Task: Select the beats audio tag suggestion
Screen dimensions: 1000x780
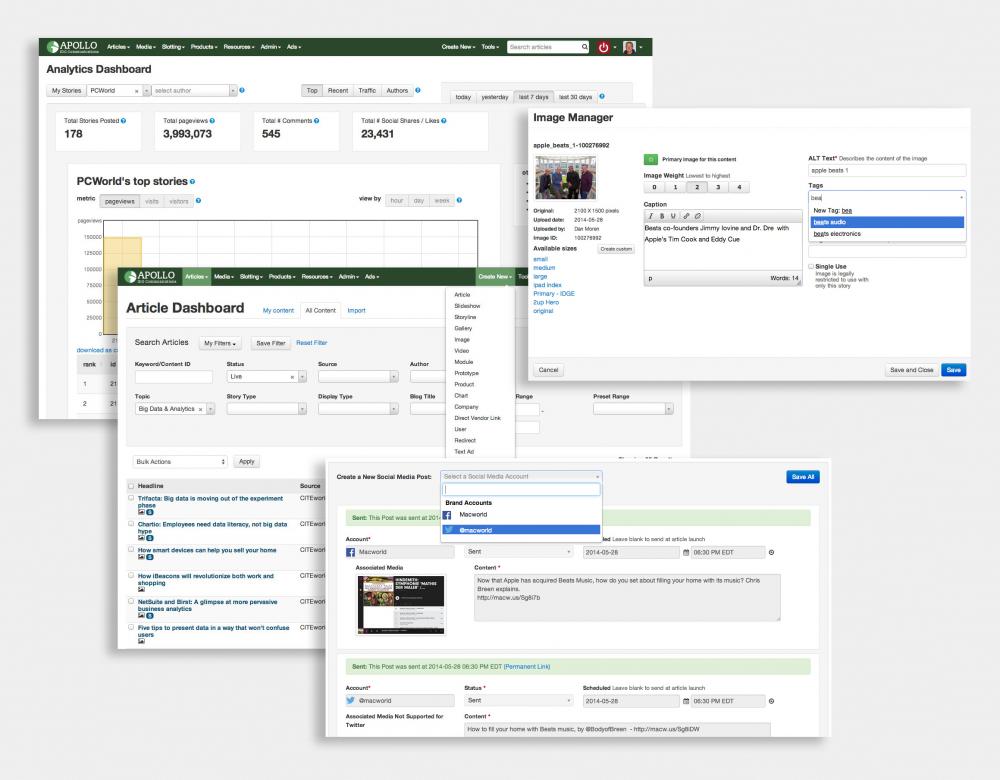Action: coord(886,222)
